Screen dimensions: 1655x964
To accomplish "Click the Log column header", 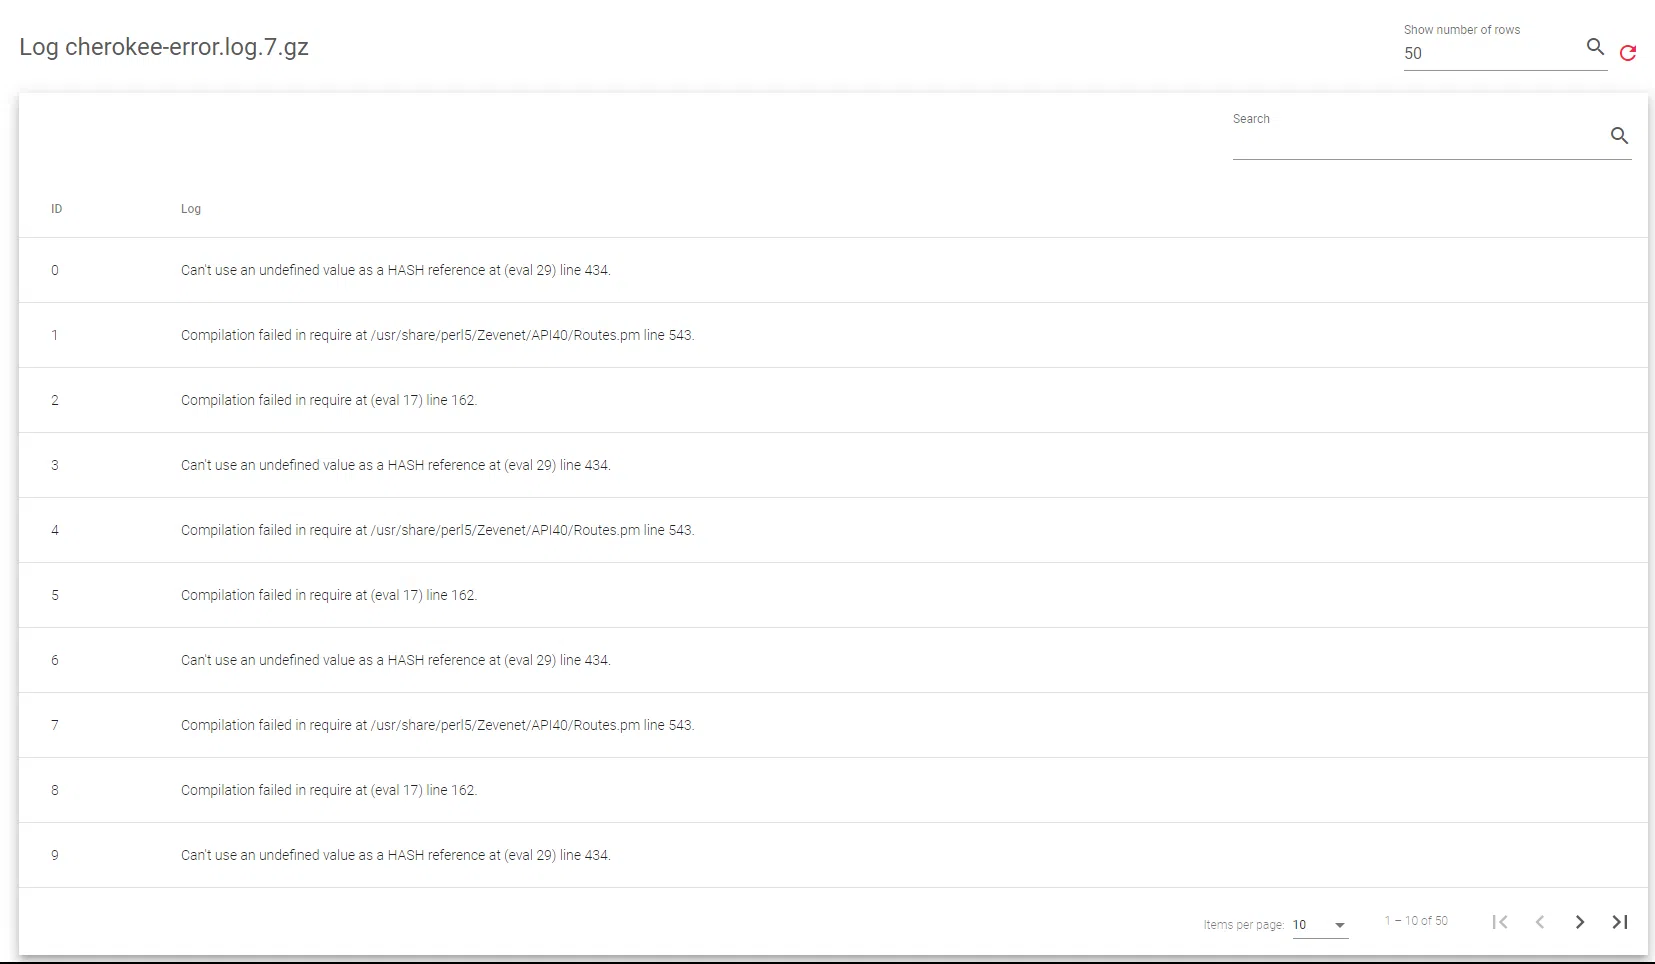I will point(191,209).
